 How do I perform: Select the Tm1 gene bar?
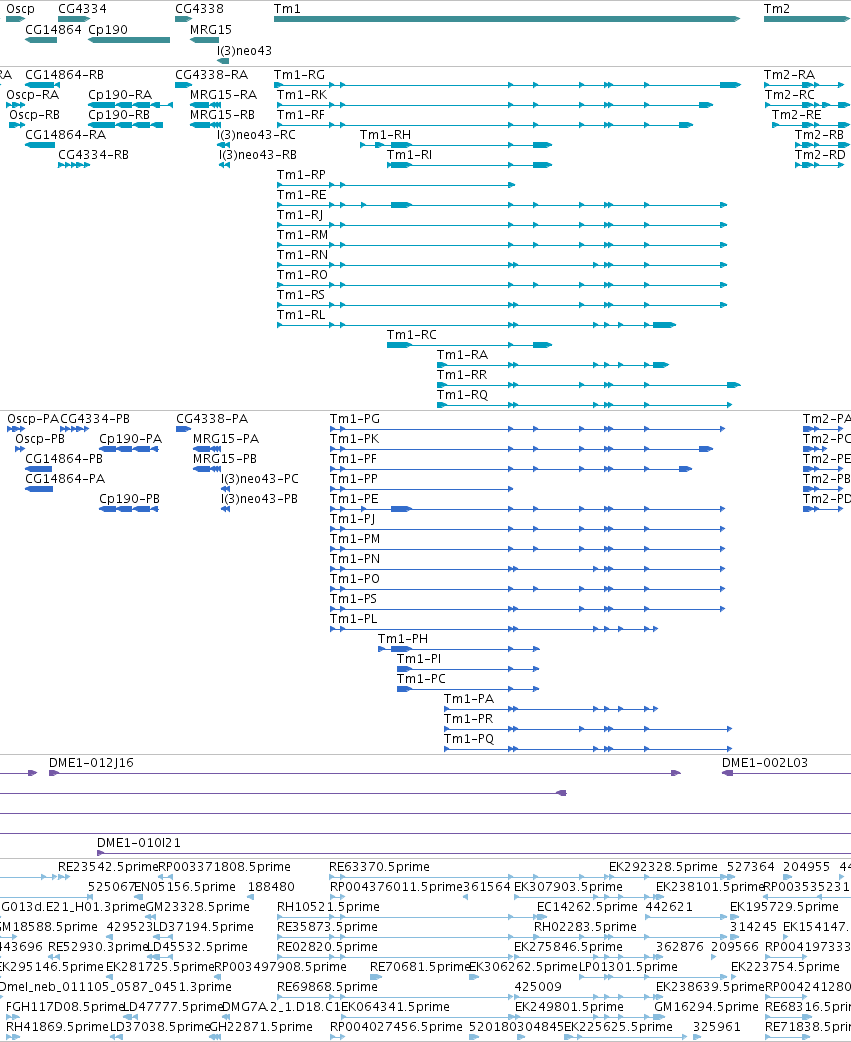tap(507, 19)
